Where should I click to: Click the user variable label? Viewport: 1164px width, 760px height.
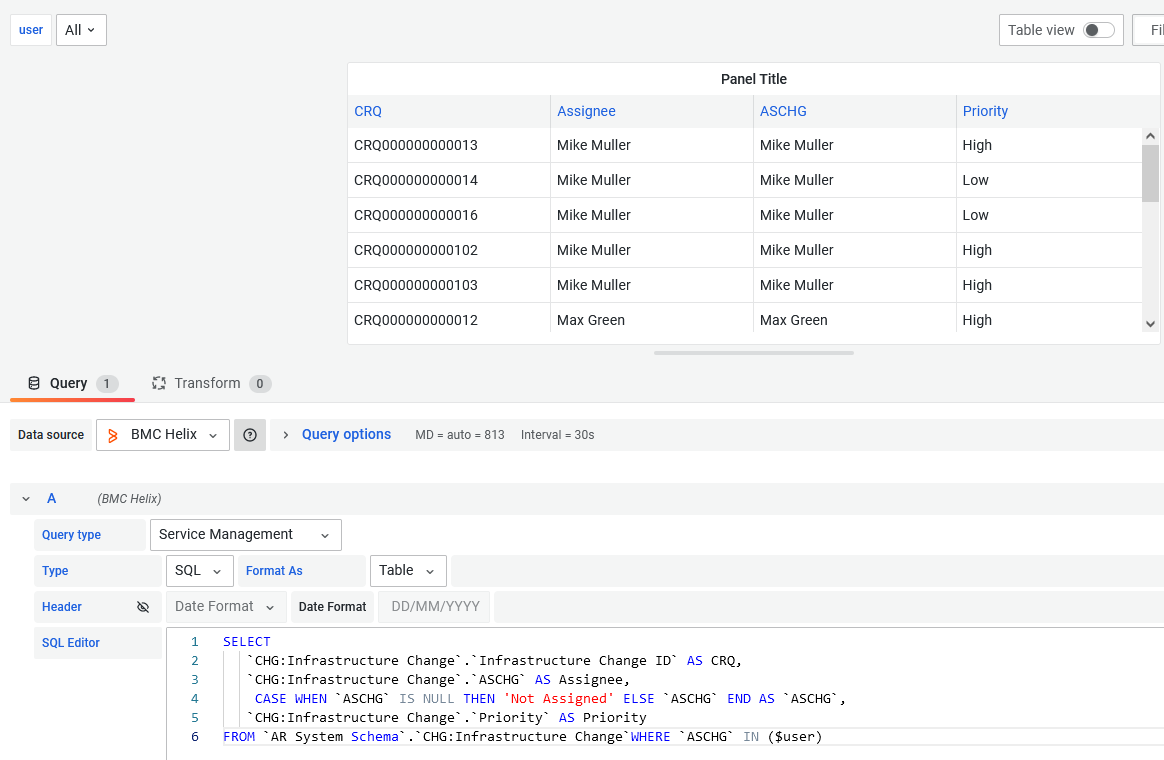point(31,30)
